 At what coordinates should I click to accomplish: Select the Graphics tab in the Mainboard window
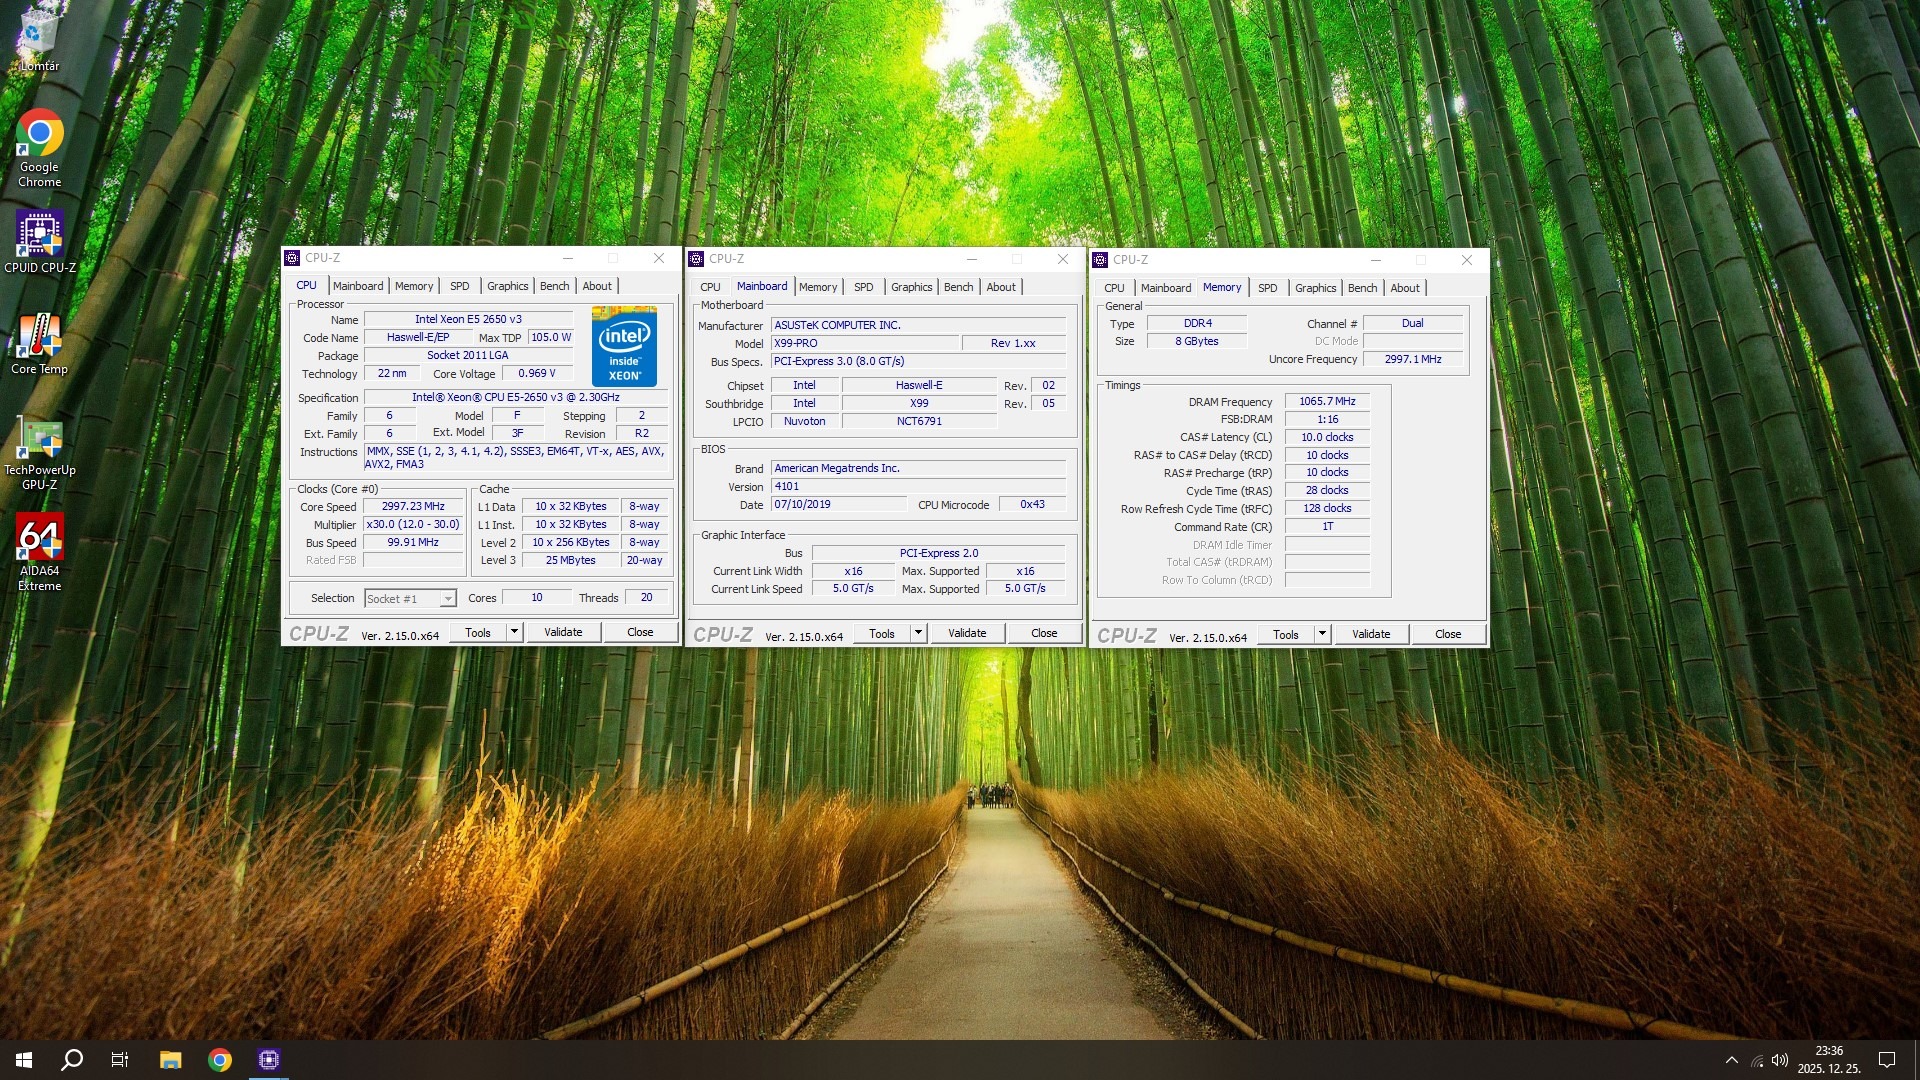pos(911,287)
